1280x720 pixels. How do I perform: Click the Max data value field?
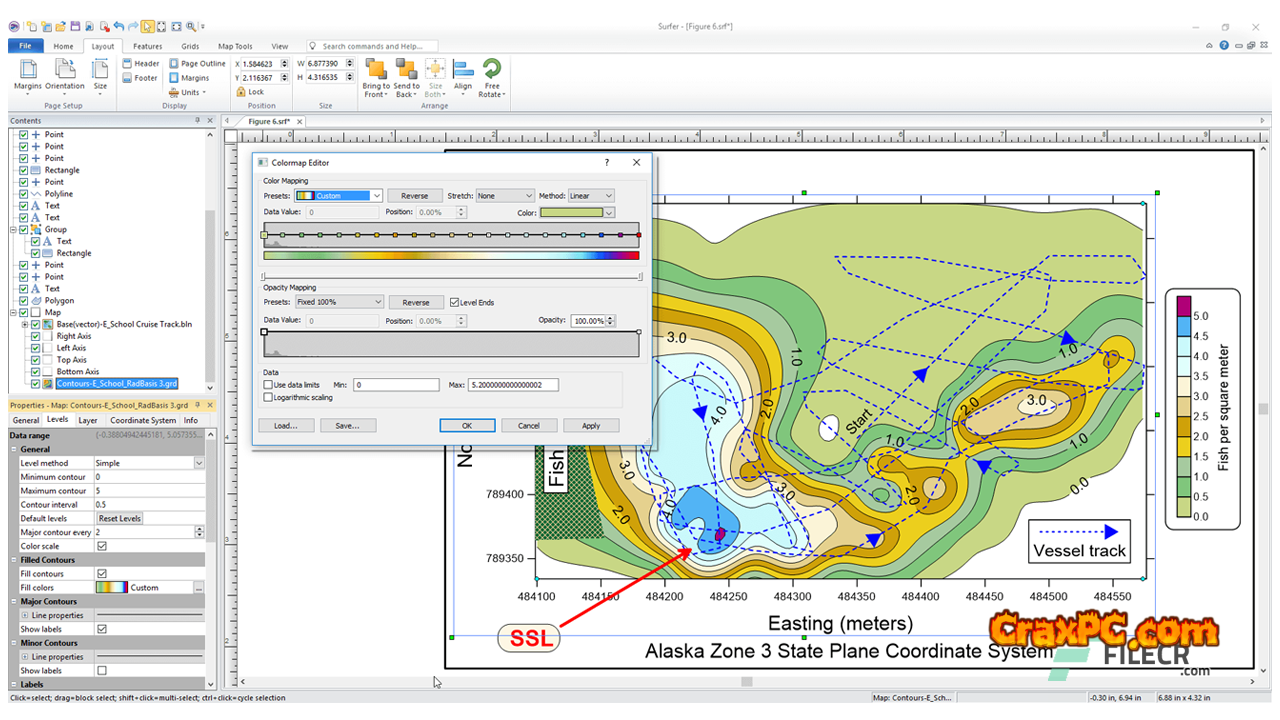click(512, 385)
